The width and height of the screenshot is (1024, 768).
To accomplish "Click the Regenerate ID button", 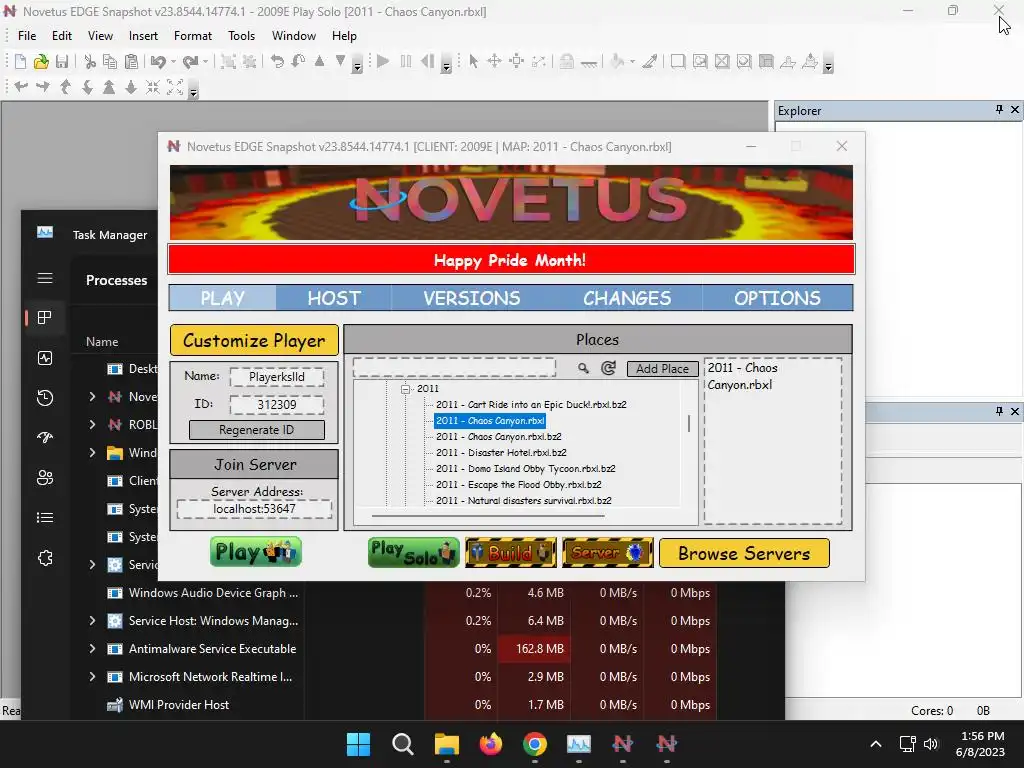I will 257,430.
